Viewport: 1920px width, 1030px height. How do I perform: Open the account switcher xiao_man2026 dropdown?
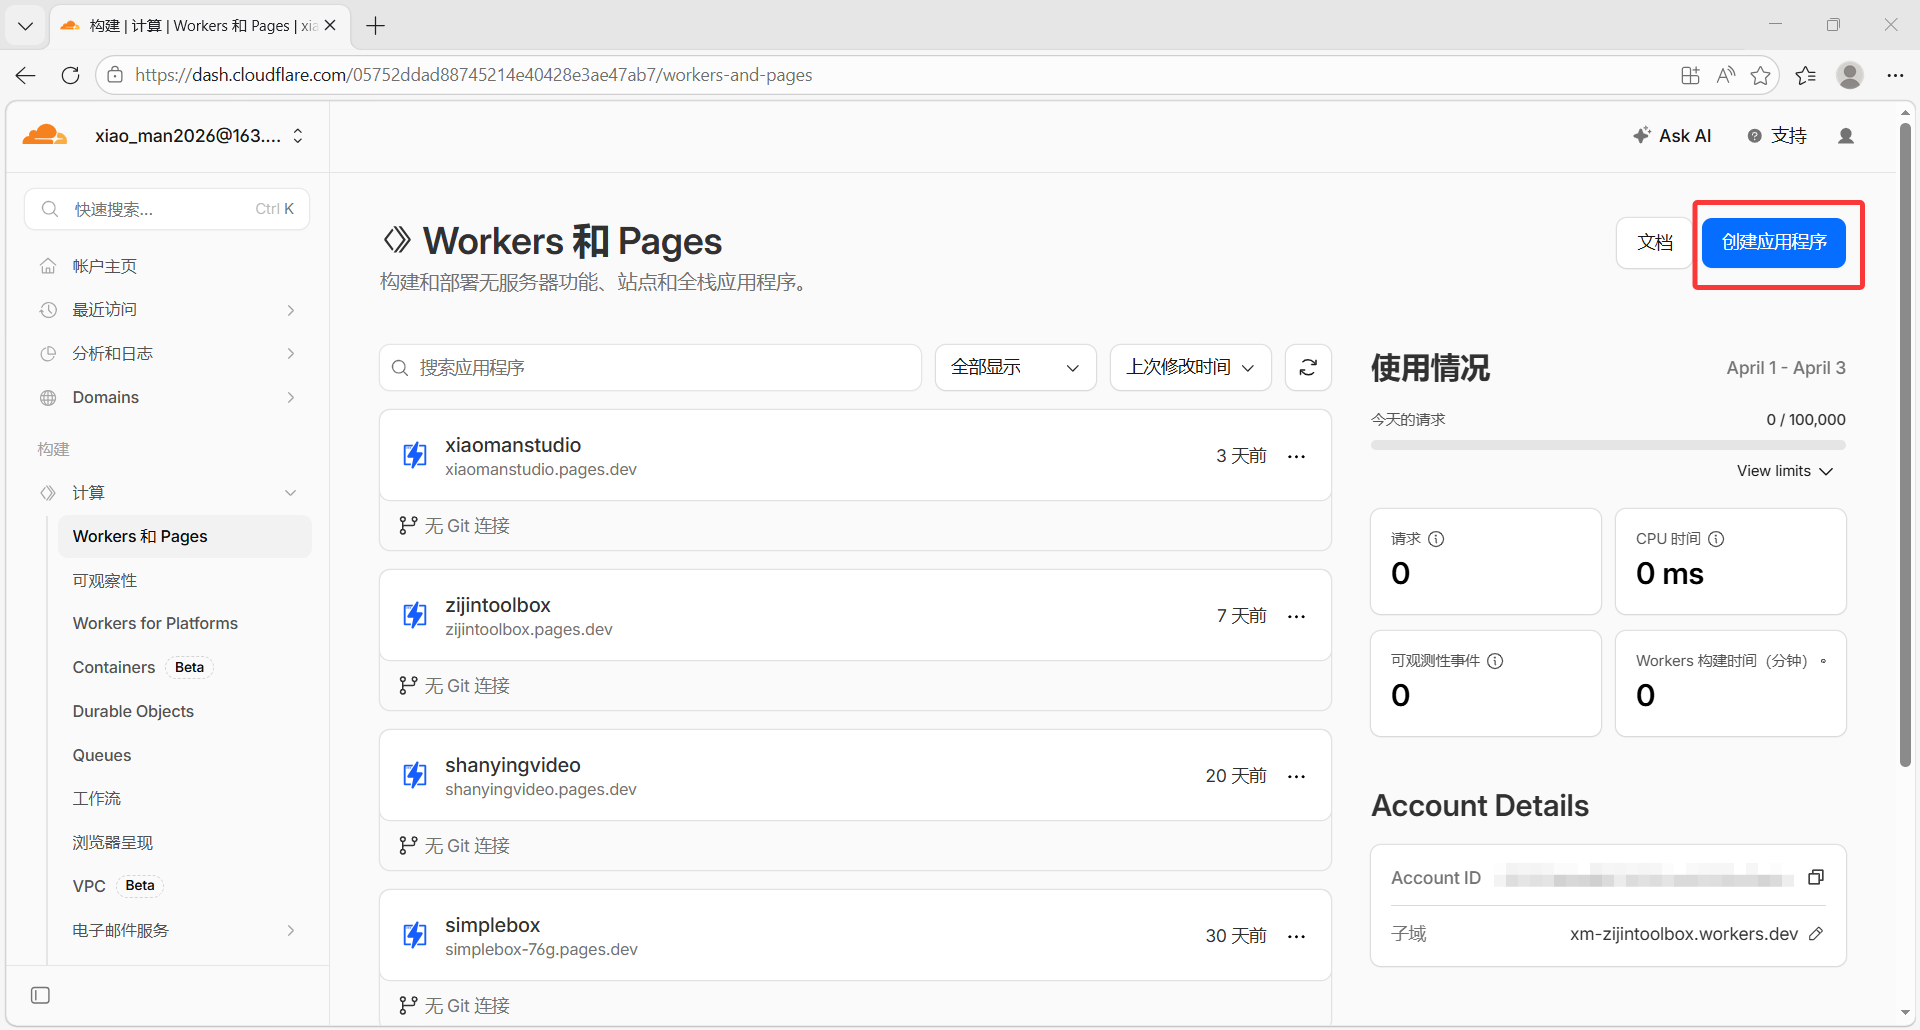(199, 136)
